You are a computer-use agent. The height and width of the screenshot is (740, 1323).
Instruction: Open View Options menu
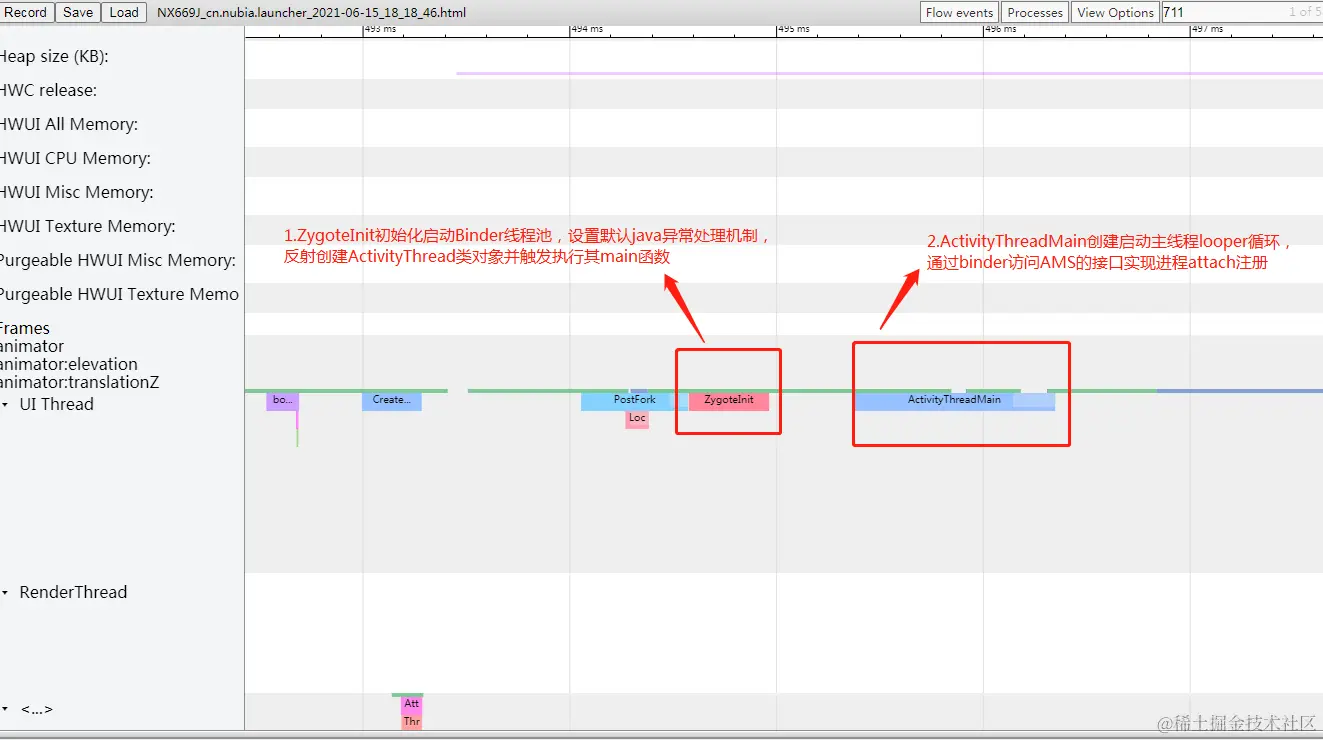tap(1115, 12)
